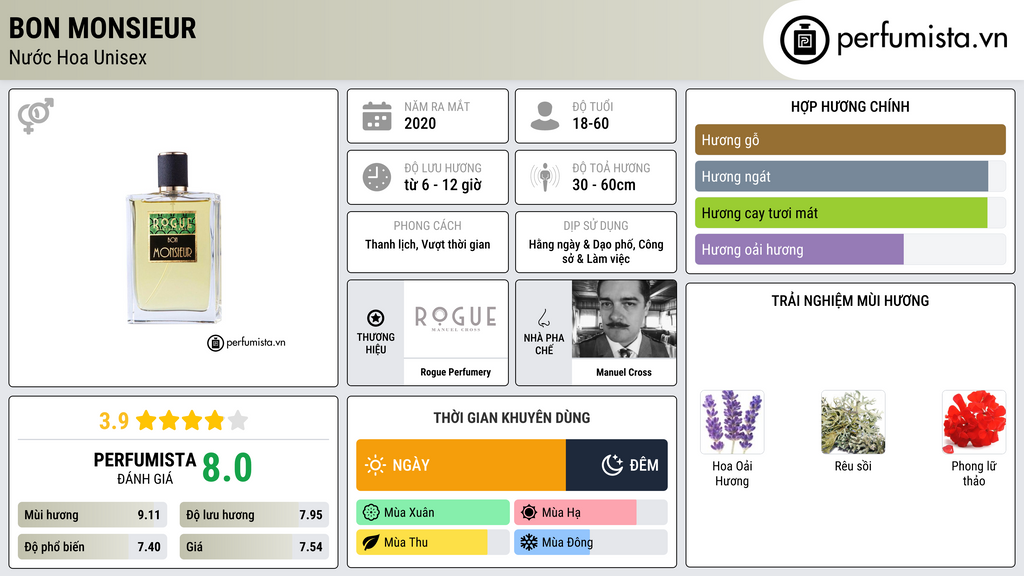Screen dimensions: 1024x576
Task: Click the Mùa Đông season bar
Action: click(591, 542)
